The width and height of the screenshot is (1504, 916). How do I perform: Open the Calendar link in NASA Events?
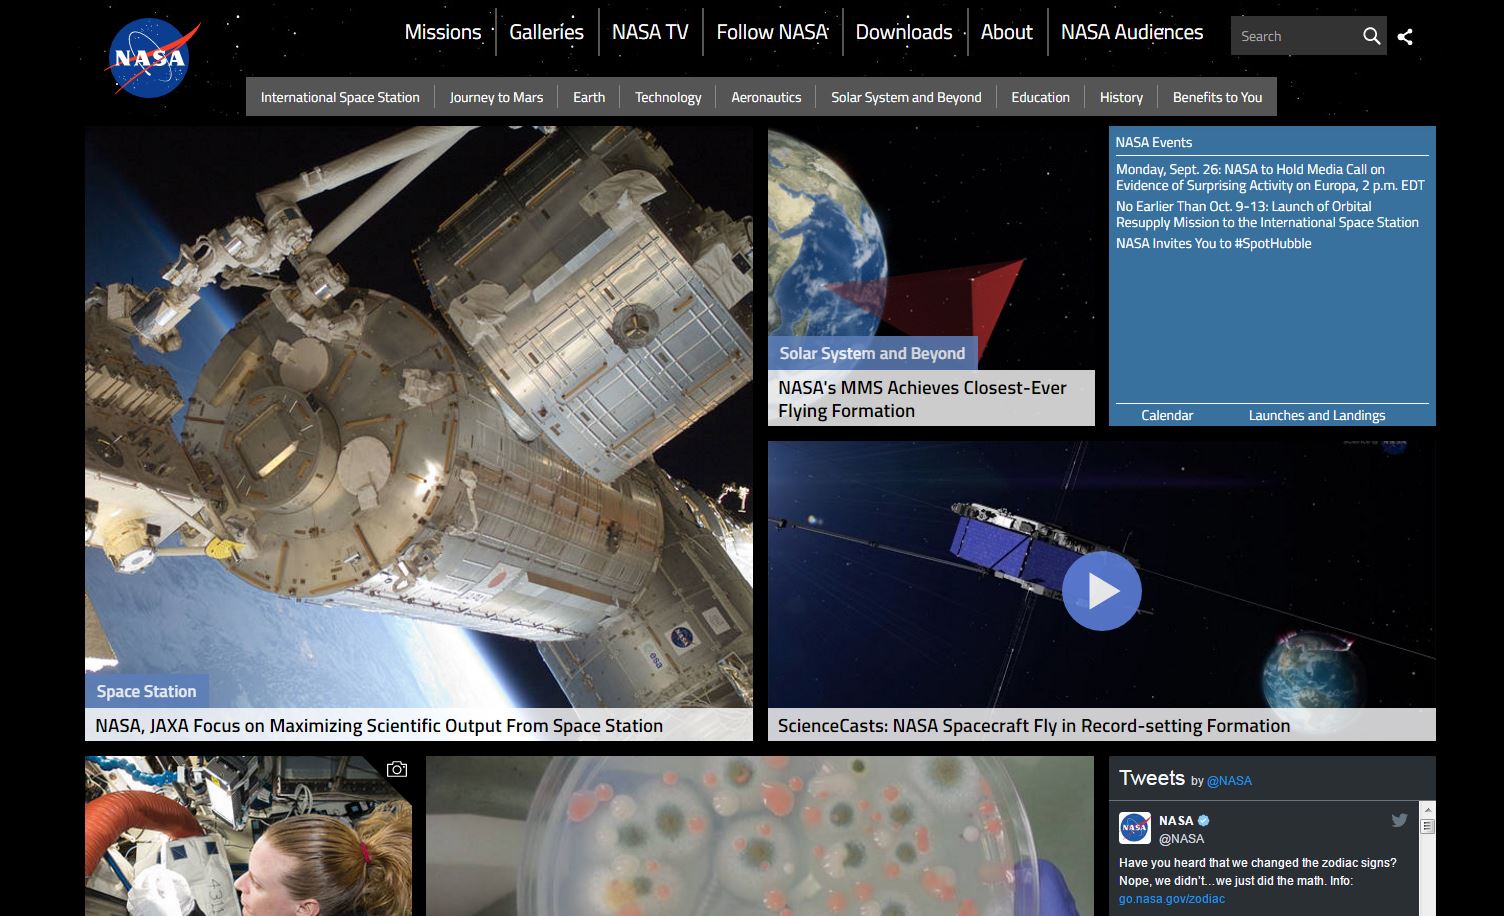pyautogui.click(x=1167, y=415)
